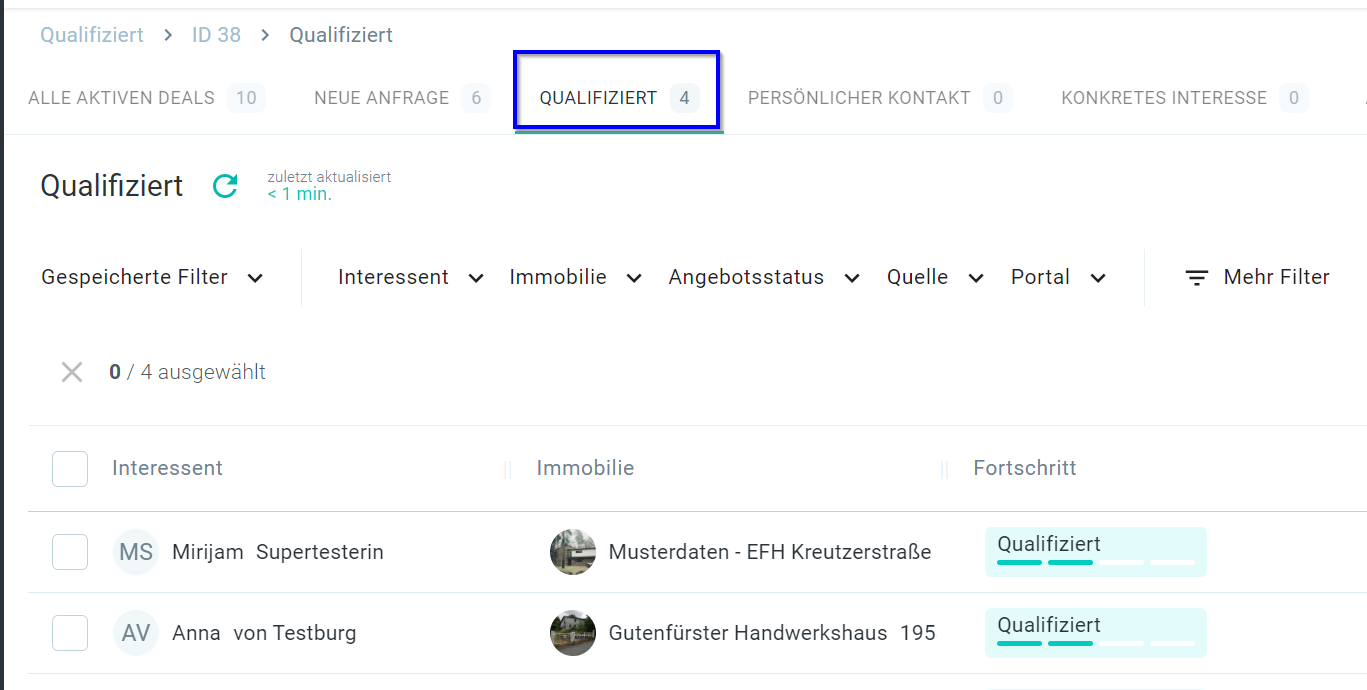Click the green refresh icon
1367x690 pixels.
click(225, 186)
